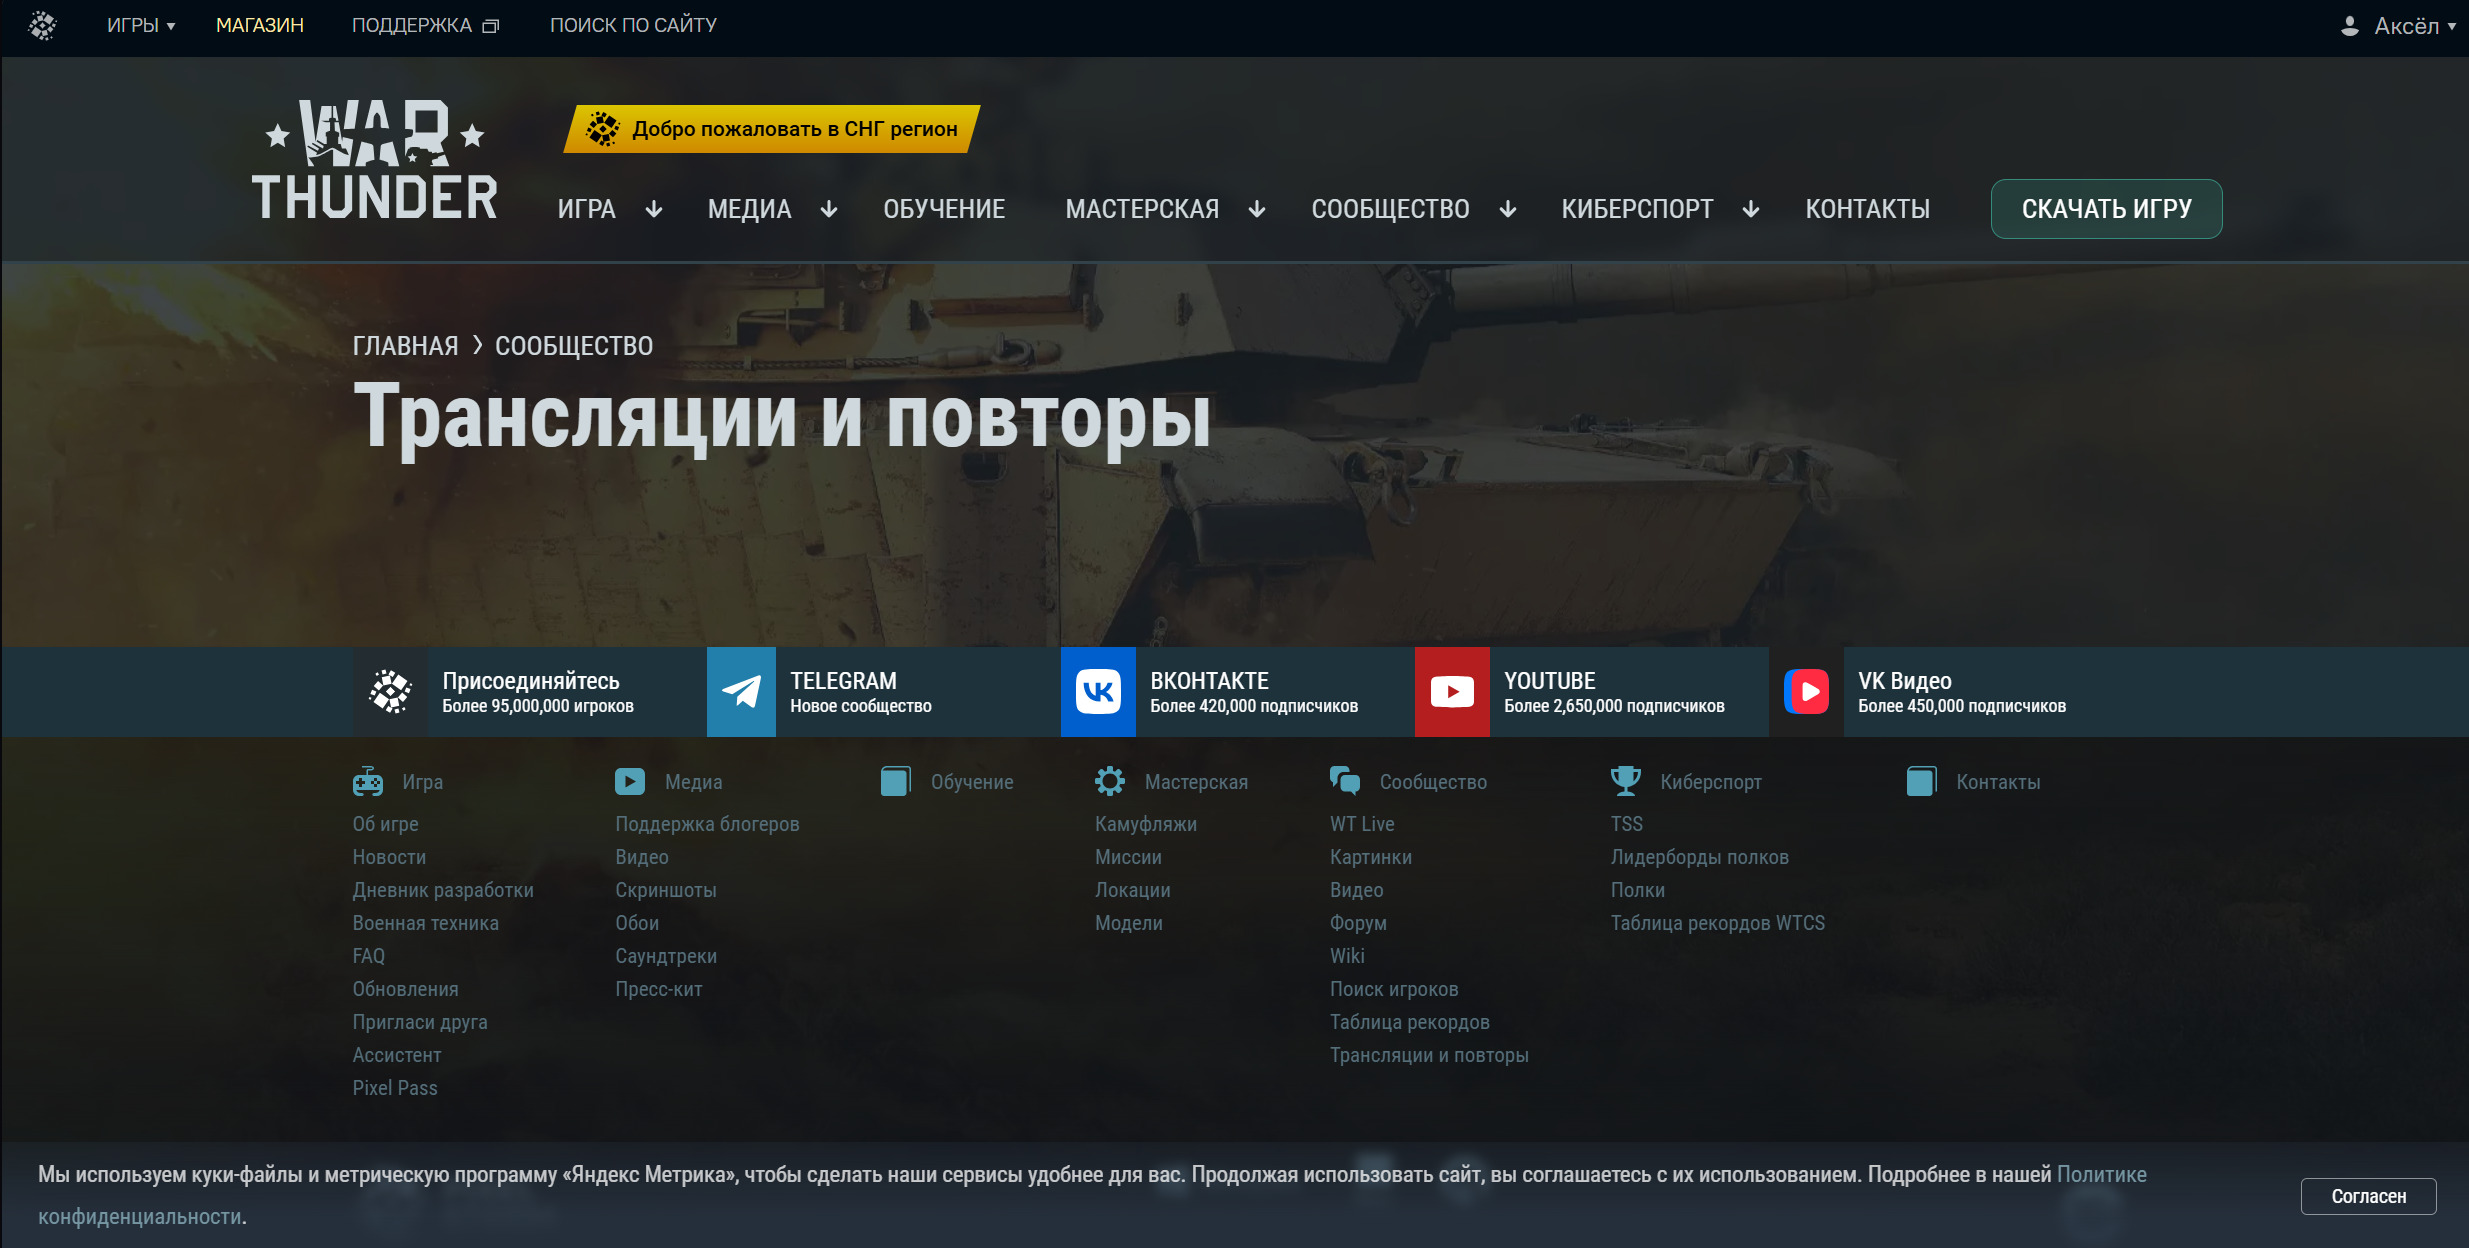Click the СООБЩЕСТВО breadcrumb link
The height and width of the screenshot is (1248, 2469).
pyautogui.click(x=574, y=346)
